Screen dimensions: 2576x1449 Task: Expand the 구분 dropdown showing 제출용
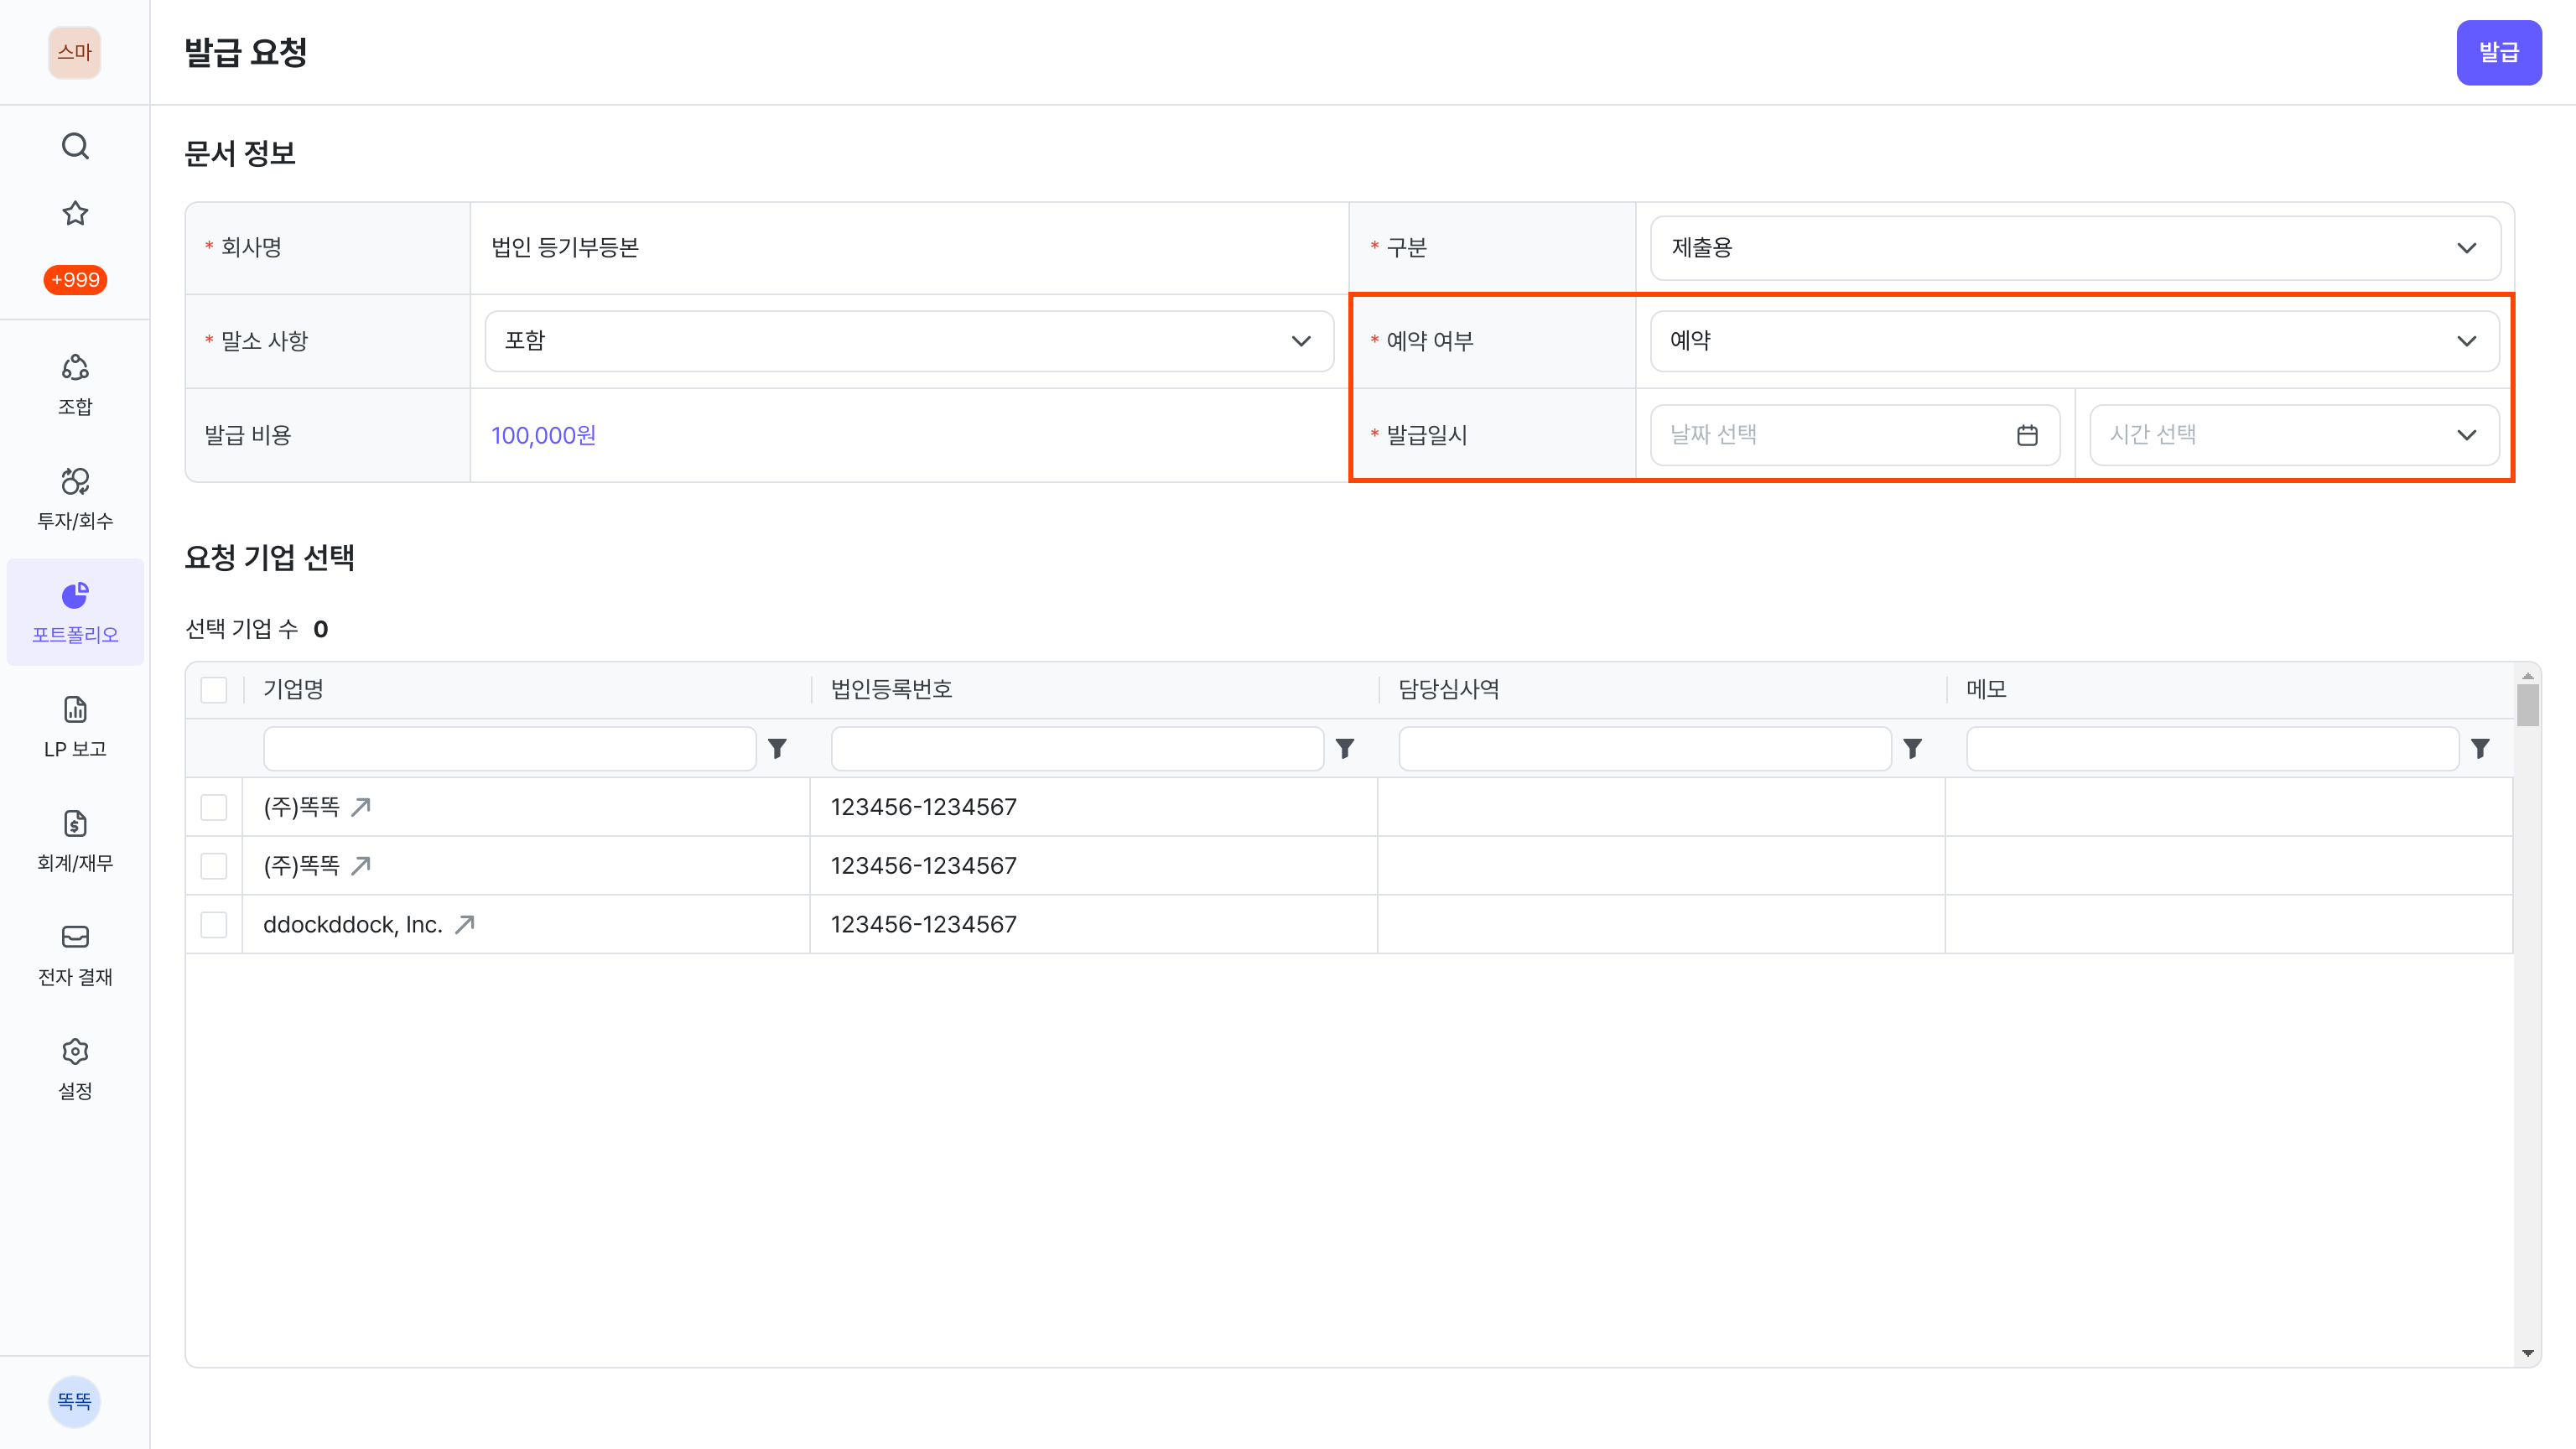[x=2075, y=248]
